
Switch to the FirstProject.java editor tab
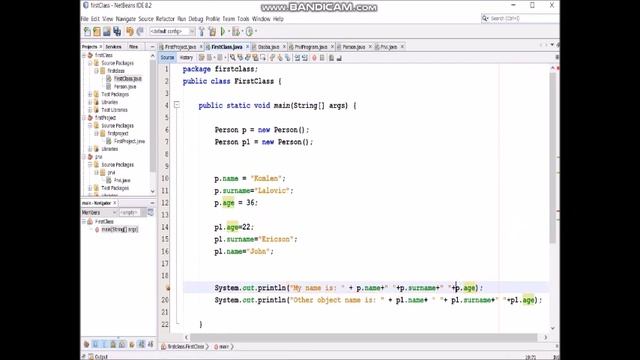[x=180, y=47]
